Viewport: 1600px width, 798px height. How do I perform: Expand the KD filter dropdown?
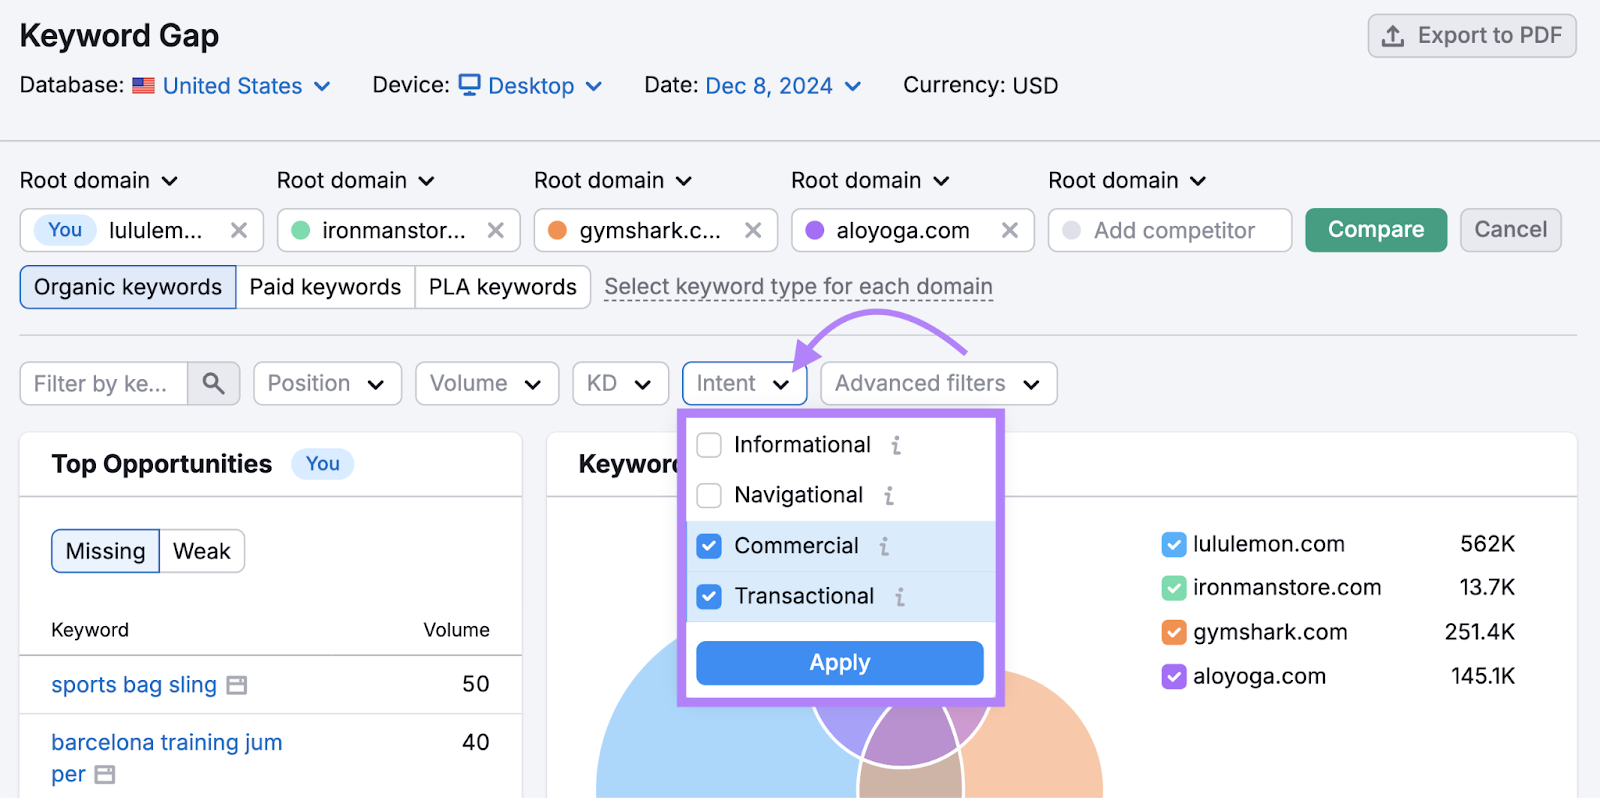tap(620, 383)
